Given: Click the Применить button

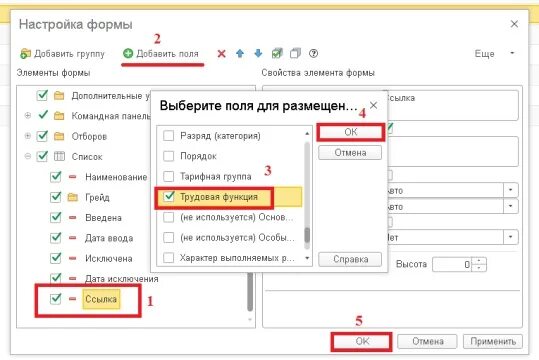Looking at the screenshot, I should click(x=493, y=341).
